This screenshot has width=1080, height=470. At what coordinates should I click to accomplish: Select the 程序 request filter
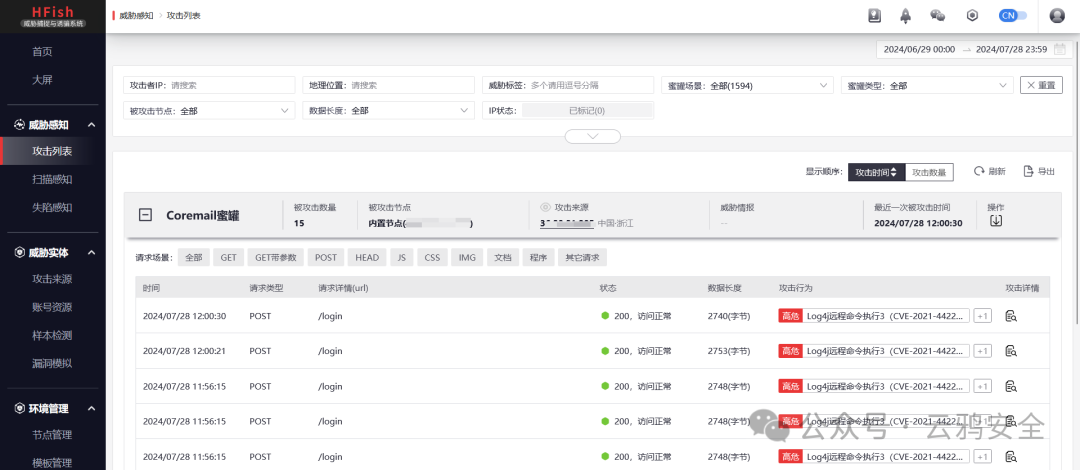click(x=539, y=258)
